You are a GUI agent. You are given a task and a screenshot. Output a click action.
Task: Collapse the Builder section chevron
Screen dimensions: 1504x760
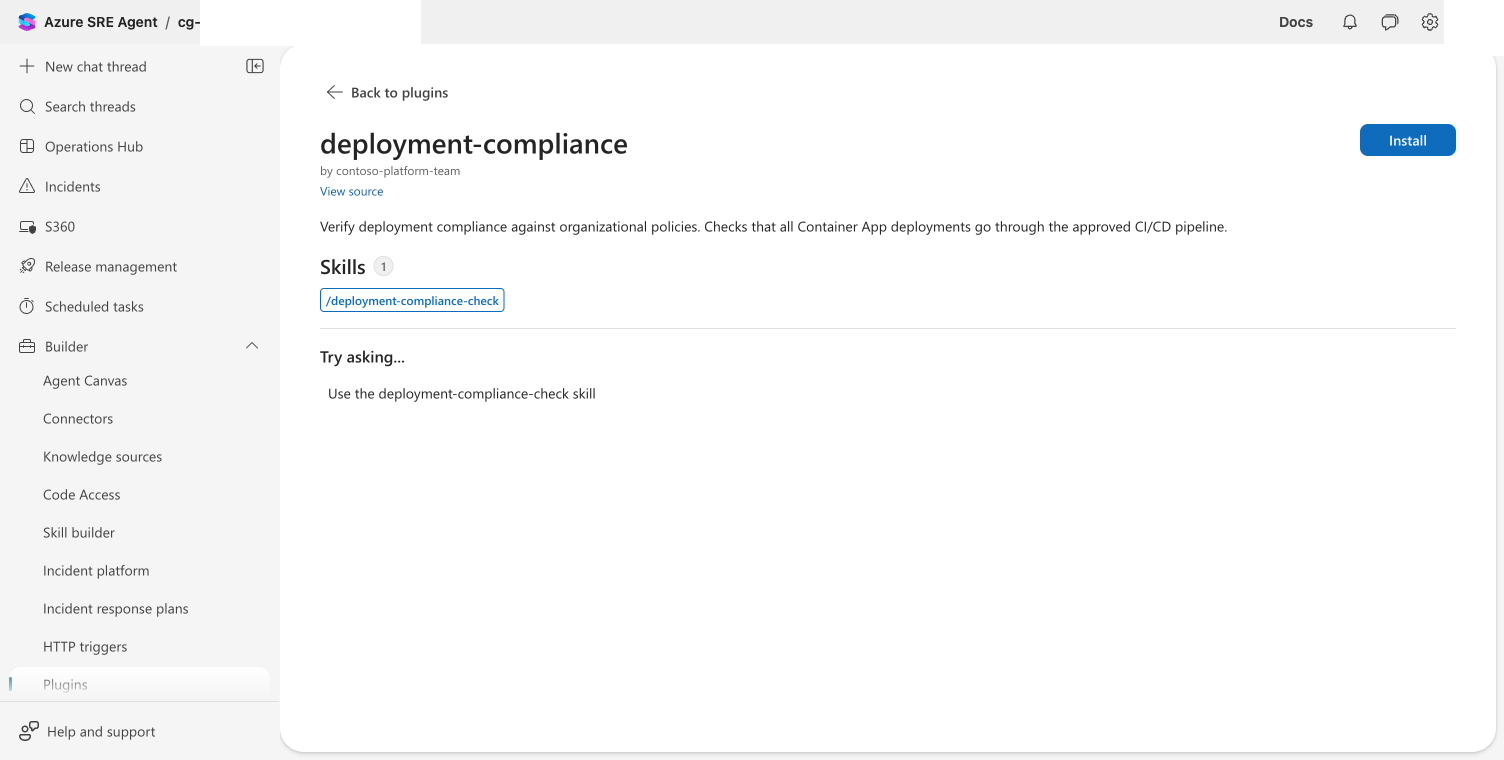click(x=252, y=346)
